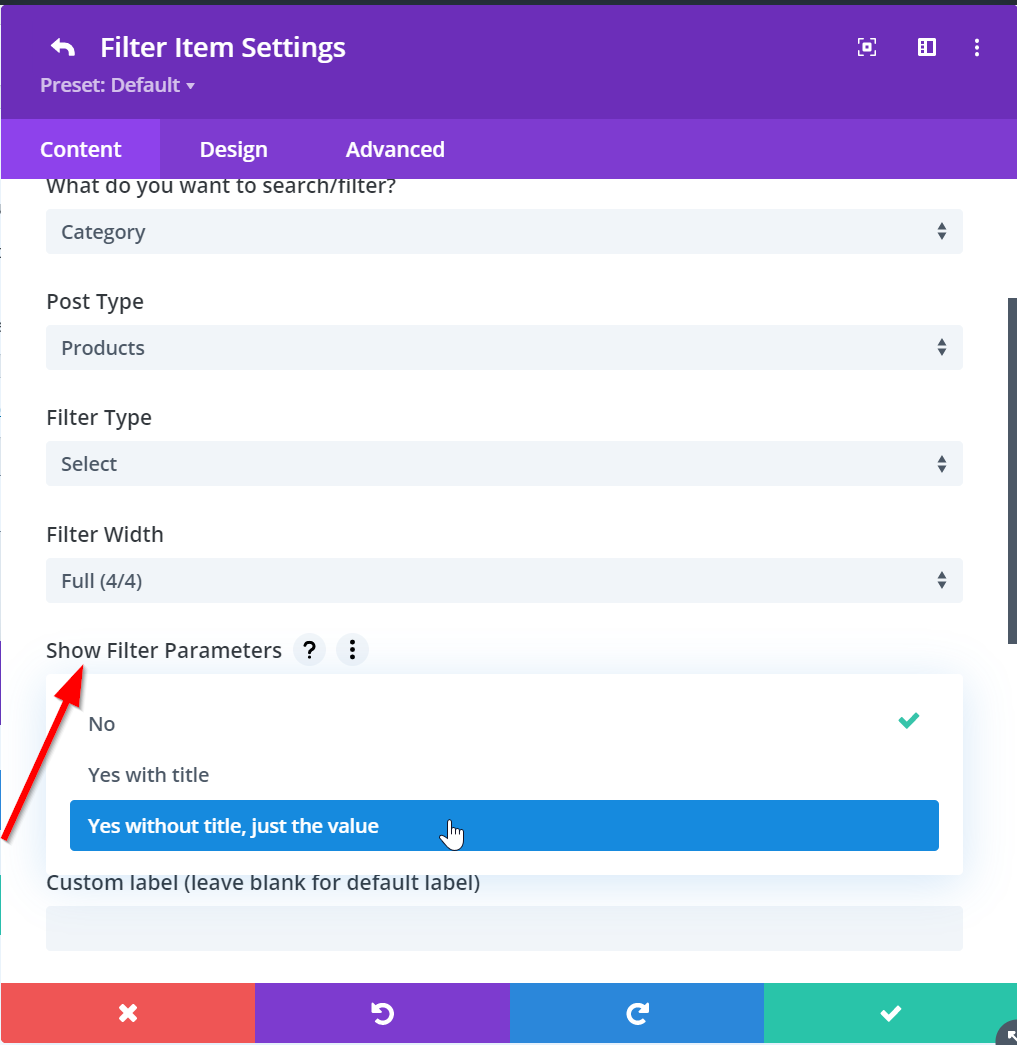Click the Custom label input field
The width and height of the screenshot is (1017, 1045).
tap(504, 928)
